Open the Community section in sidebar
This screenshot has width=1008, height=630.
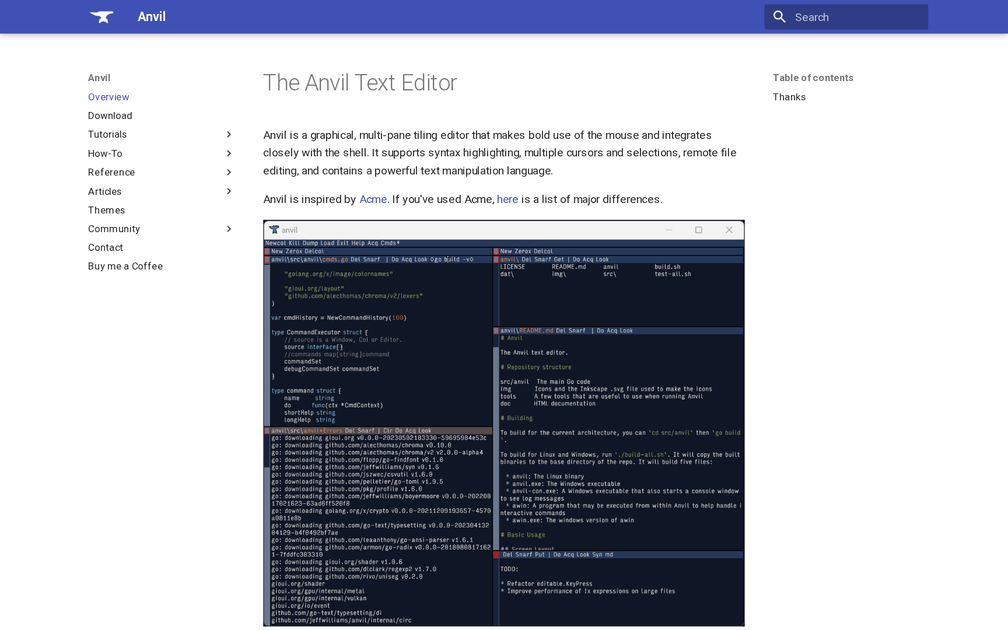coord(114,229)
